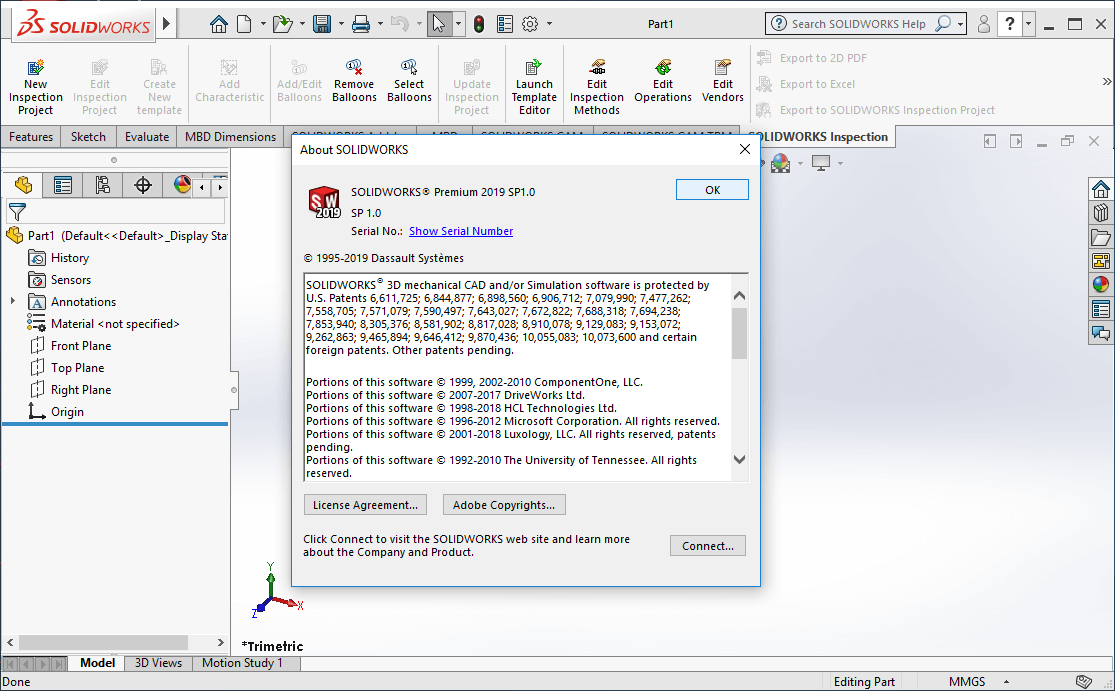Open File Explorer in the task pane
This screenshot has width=1115, height=691.
[1101, 237]
